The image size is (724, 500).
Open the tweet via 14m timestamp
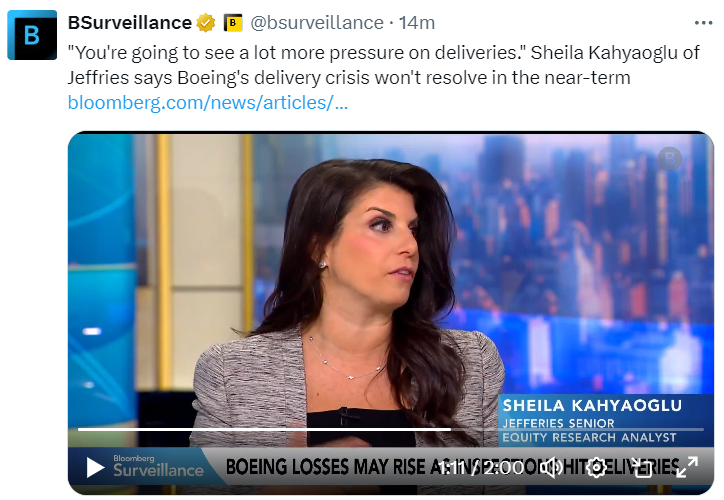[417, 23]
